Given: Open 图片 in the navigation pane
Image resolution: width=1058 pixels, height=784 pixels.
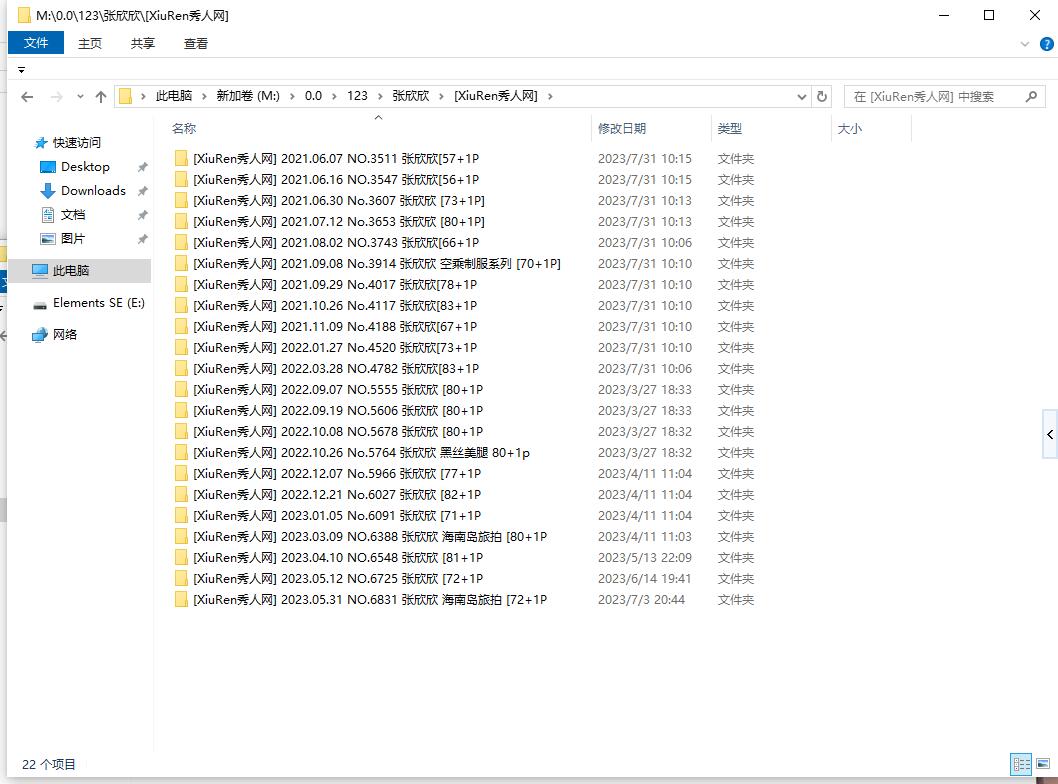Looking at the screenshot, I should click(73, 239).
